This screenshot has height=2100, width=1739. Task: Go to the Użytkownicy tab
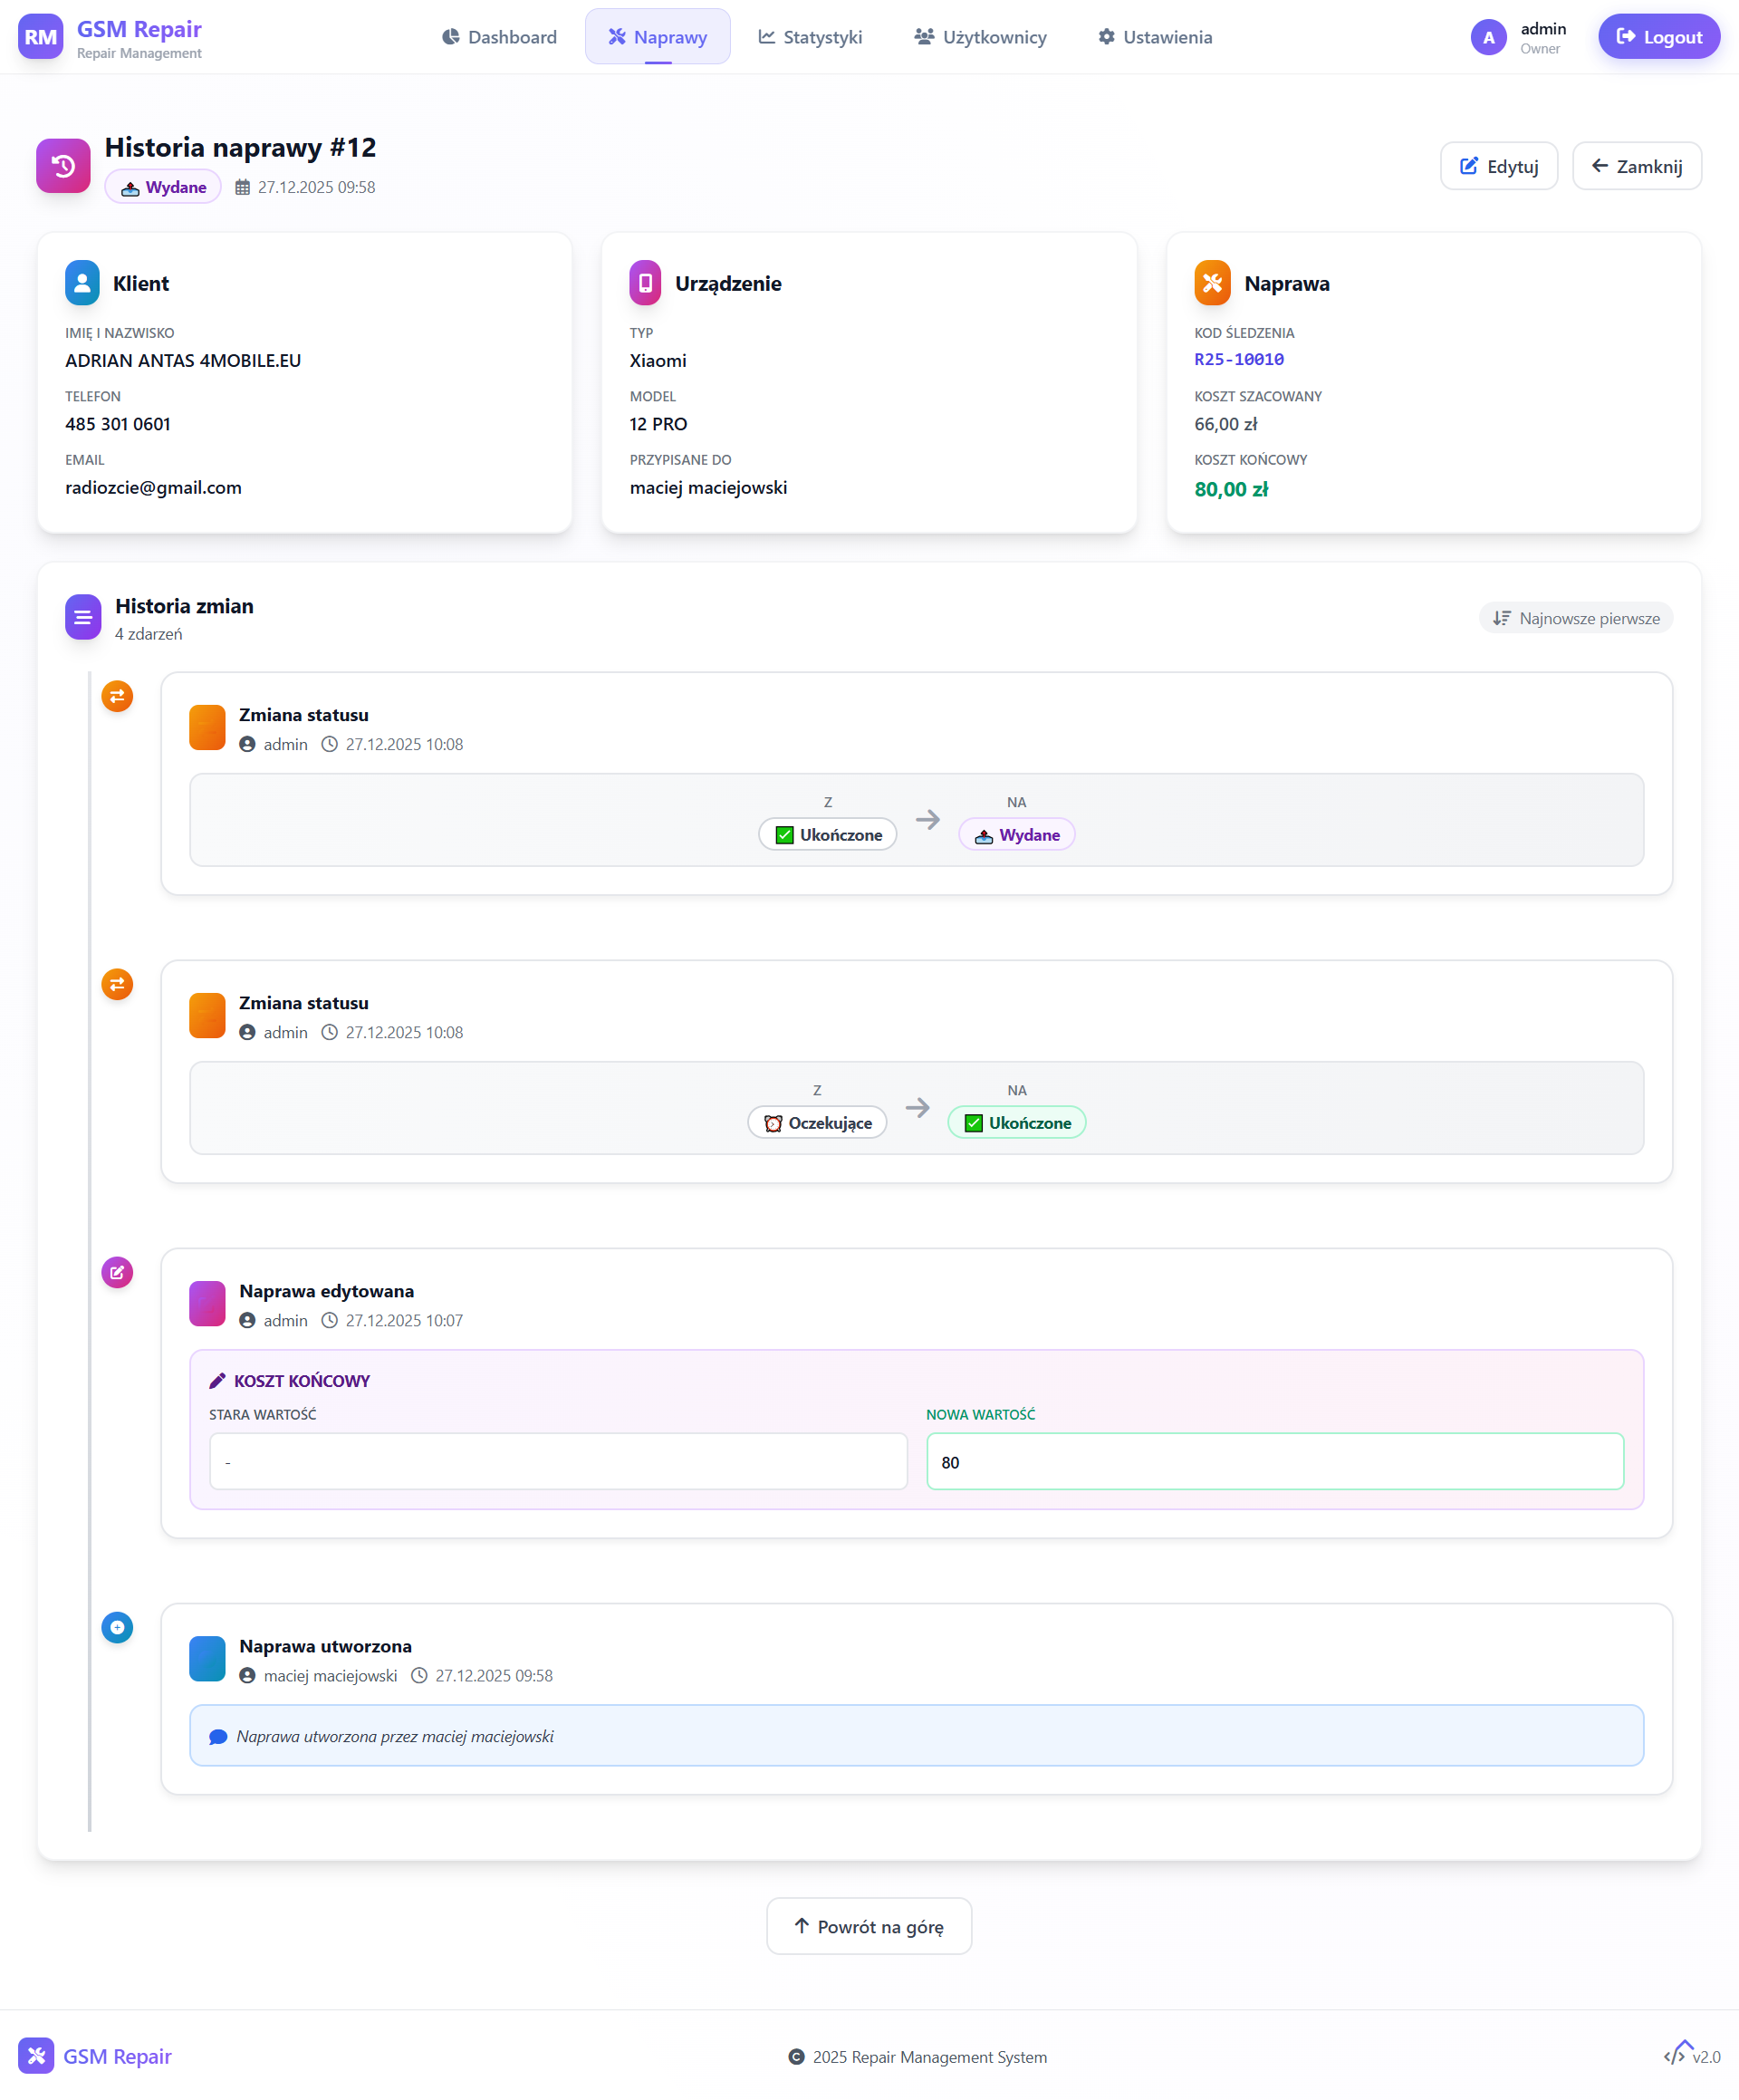click(x=980, y=37)
